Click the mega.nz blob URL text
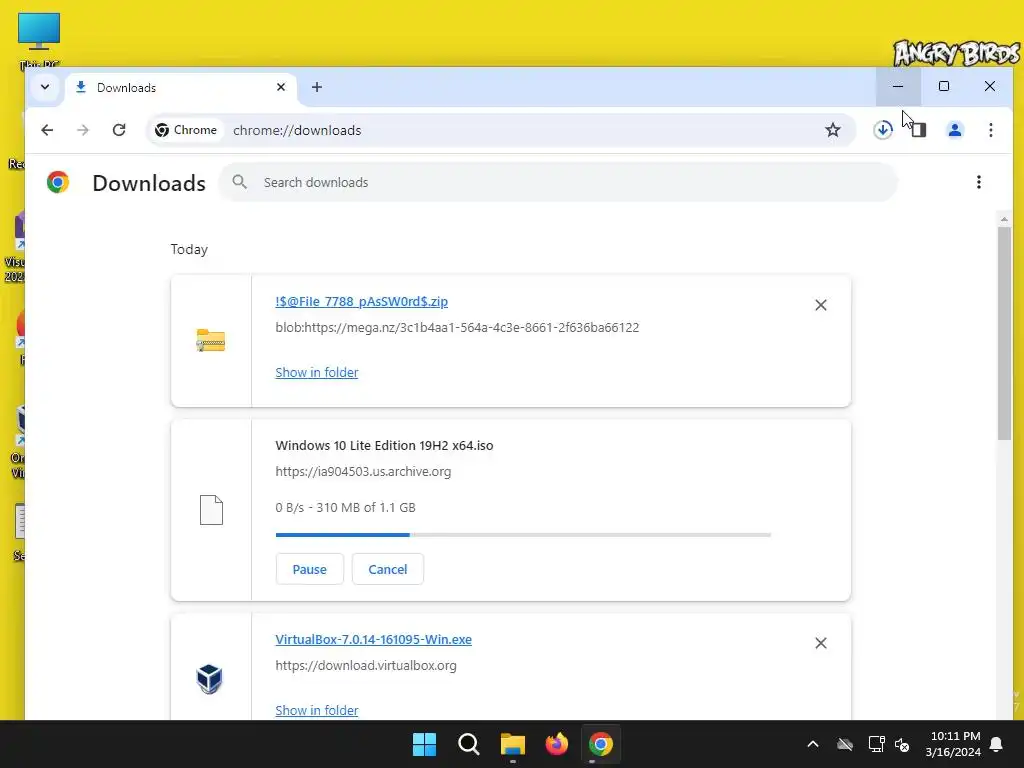This screenshot has width=1024, height=768. tap(457, 327)
